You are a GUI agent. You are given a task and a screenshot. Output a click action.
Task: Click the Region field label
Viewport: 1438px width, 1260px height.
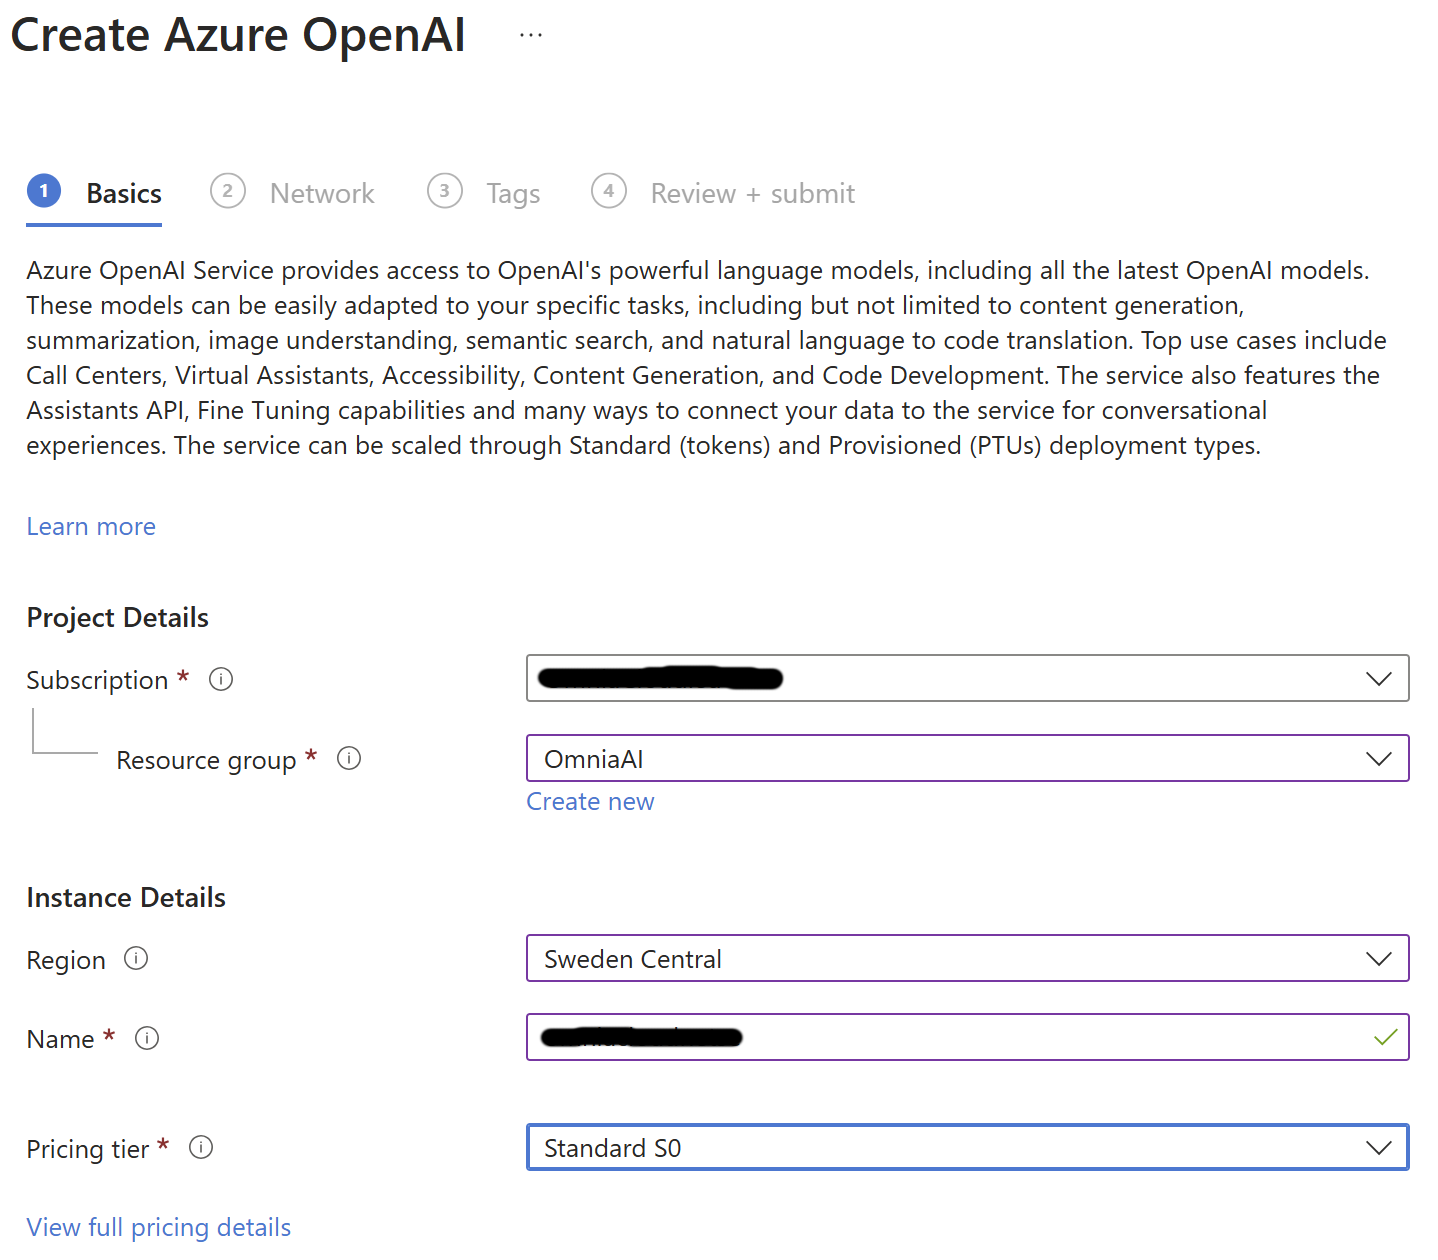[x=66, y=961]
